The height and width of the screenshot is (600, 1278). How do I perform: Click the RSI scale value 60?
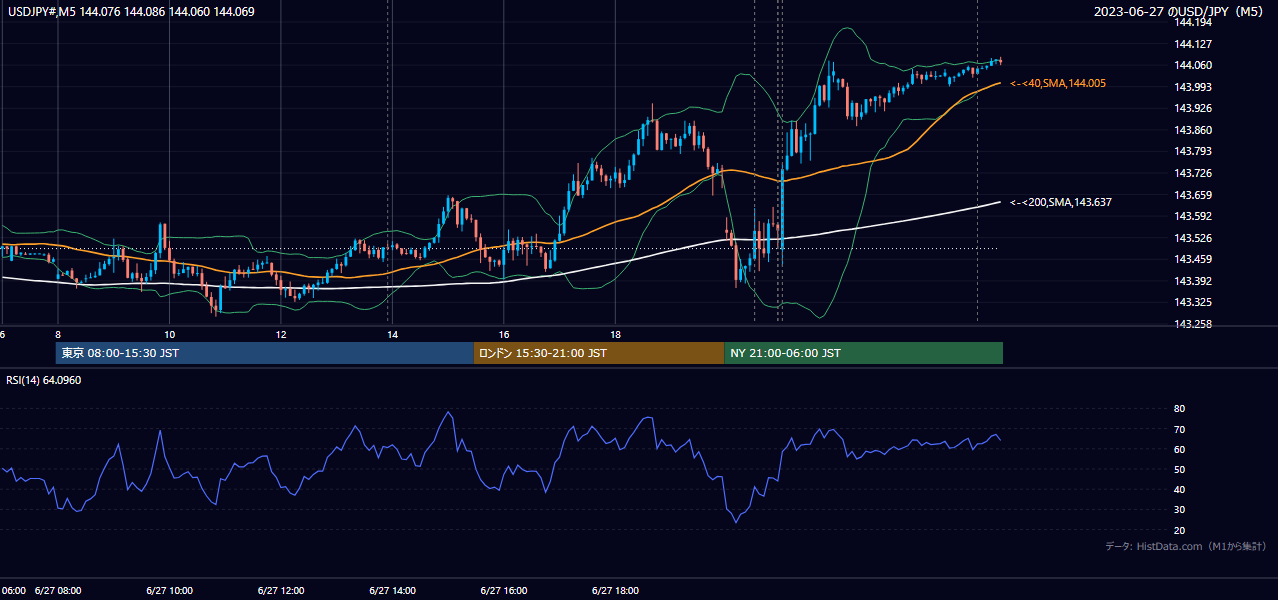point(1179,449)
